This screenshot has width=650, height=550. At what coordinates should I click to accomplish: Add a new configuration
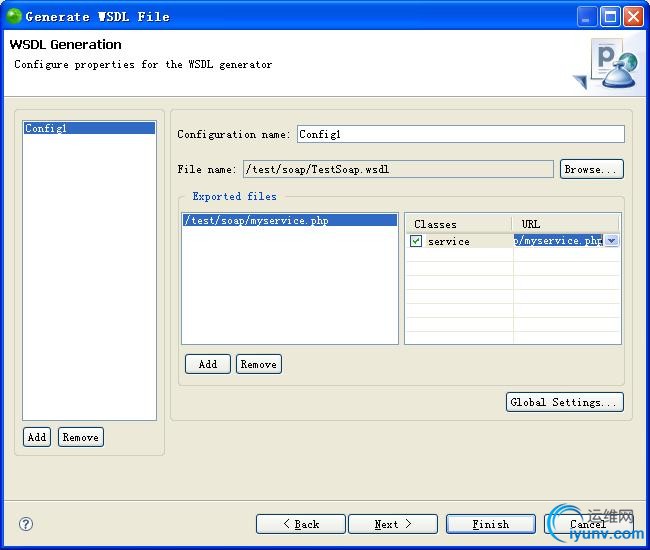point(37,437)
